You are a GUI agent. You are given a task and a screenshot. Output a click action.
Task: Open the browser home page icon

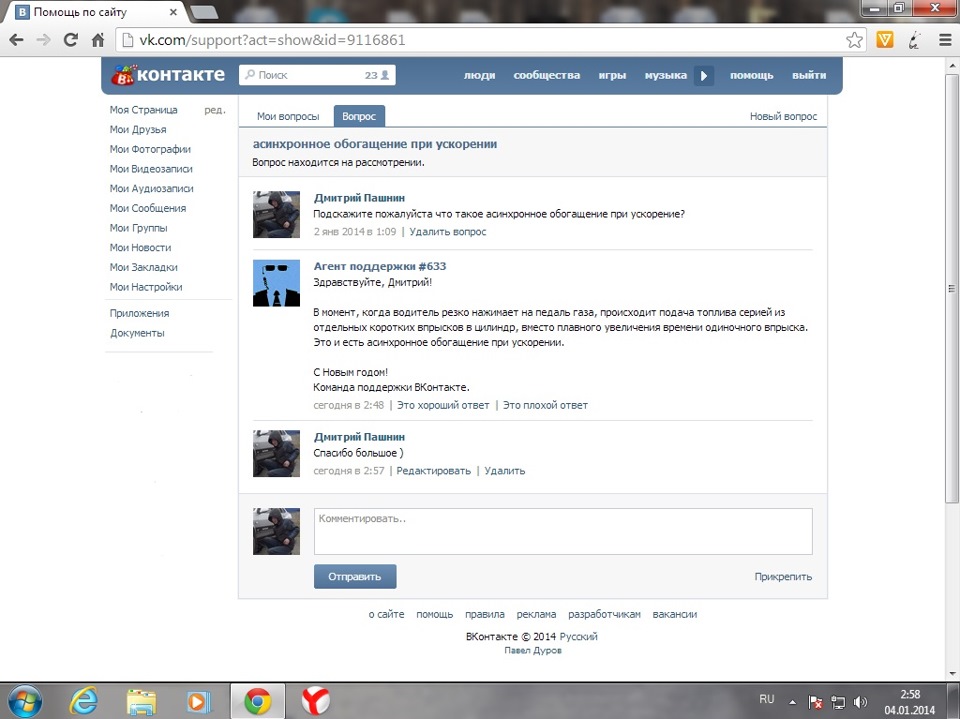pos(97,40)
